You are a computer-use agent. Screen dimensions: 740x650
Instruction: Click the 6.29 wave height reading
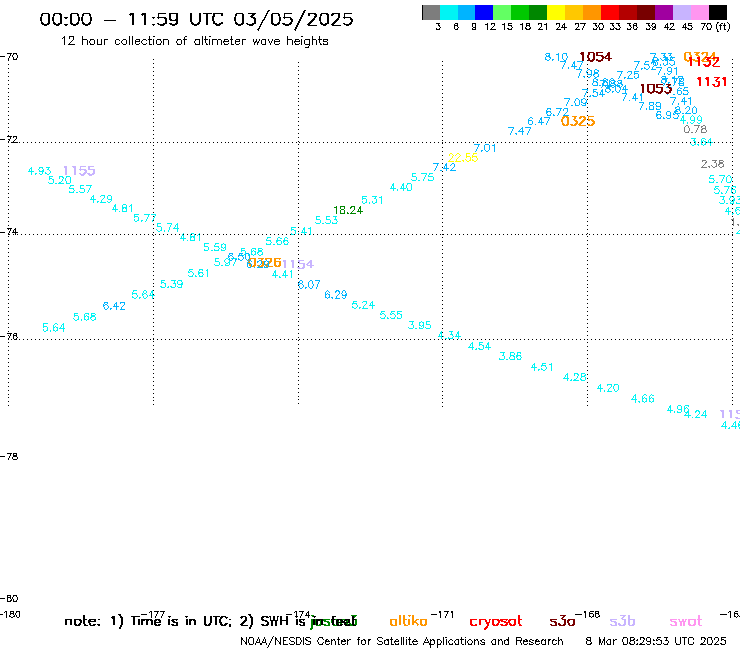tap(336, 295)
